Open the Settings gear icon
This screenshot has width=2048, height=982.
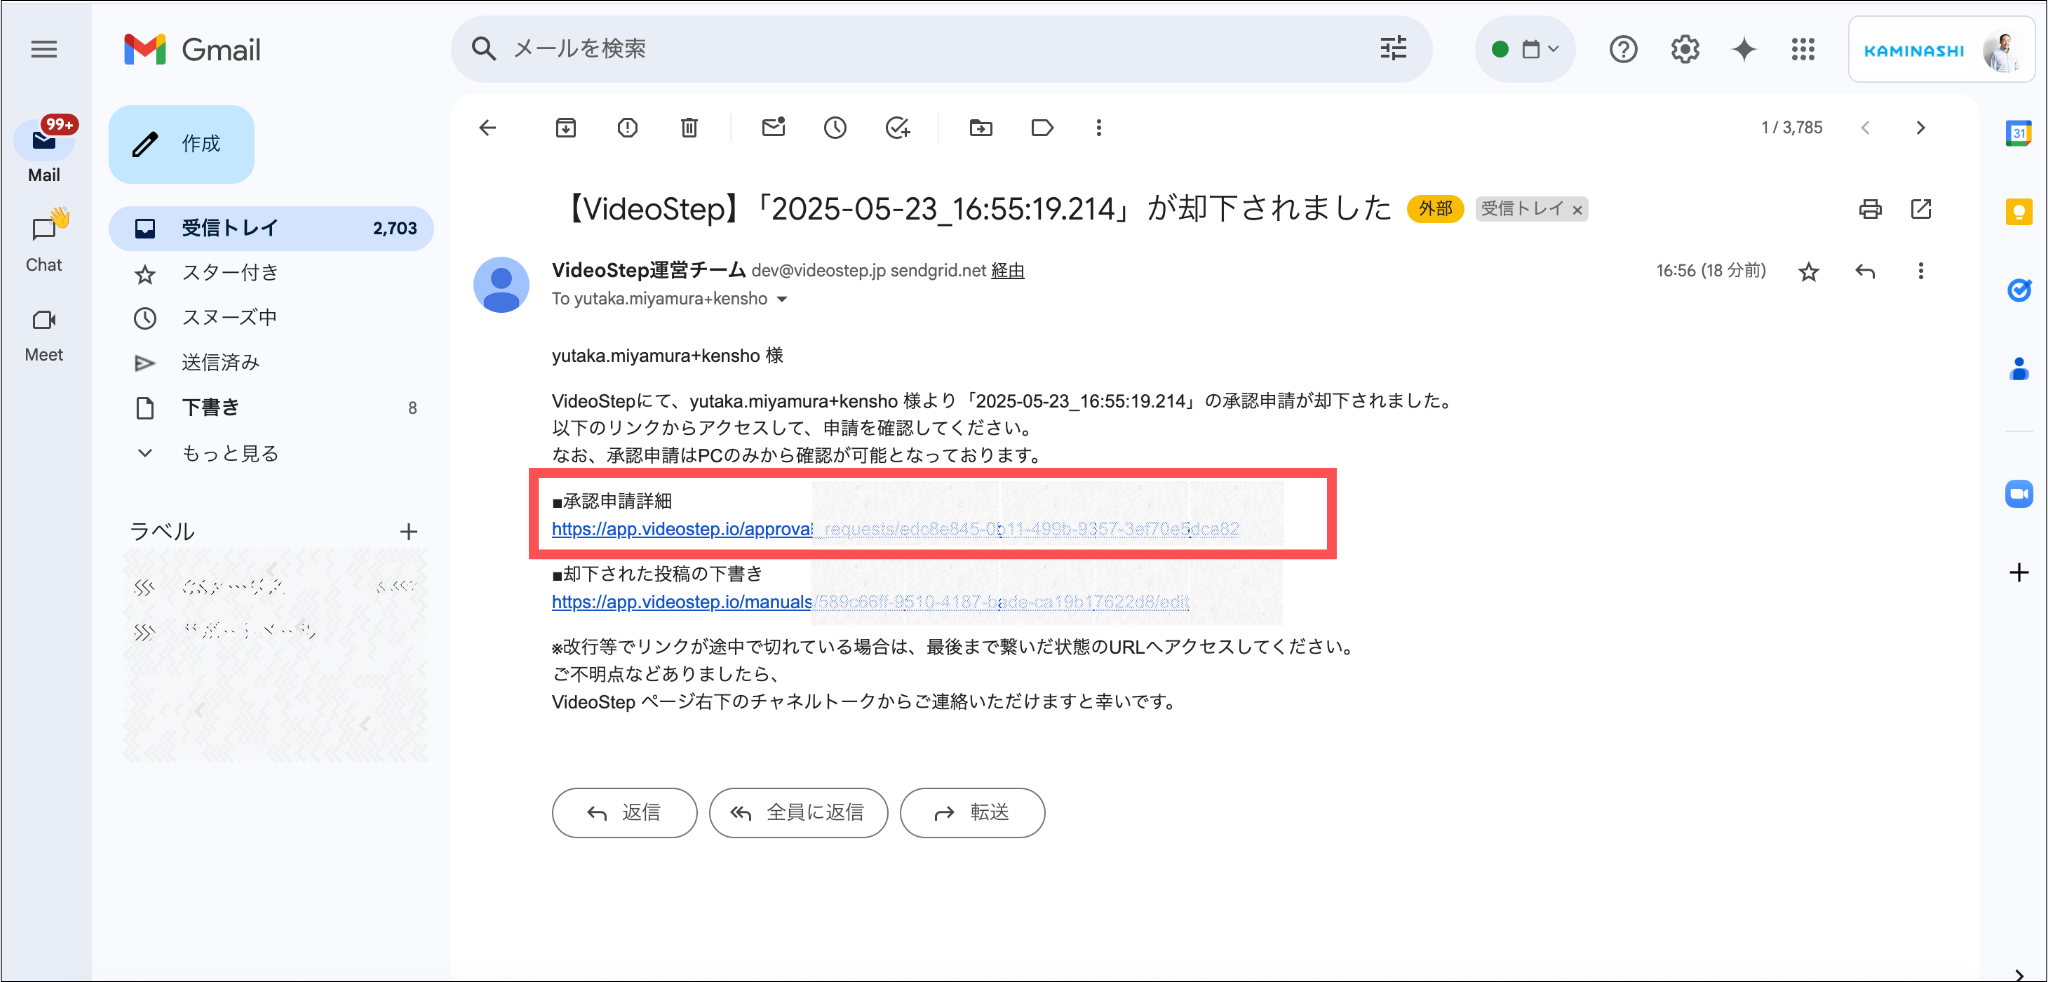tap(1685, 49)
